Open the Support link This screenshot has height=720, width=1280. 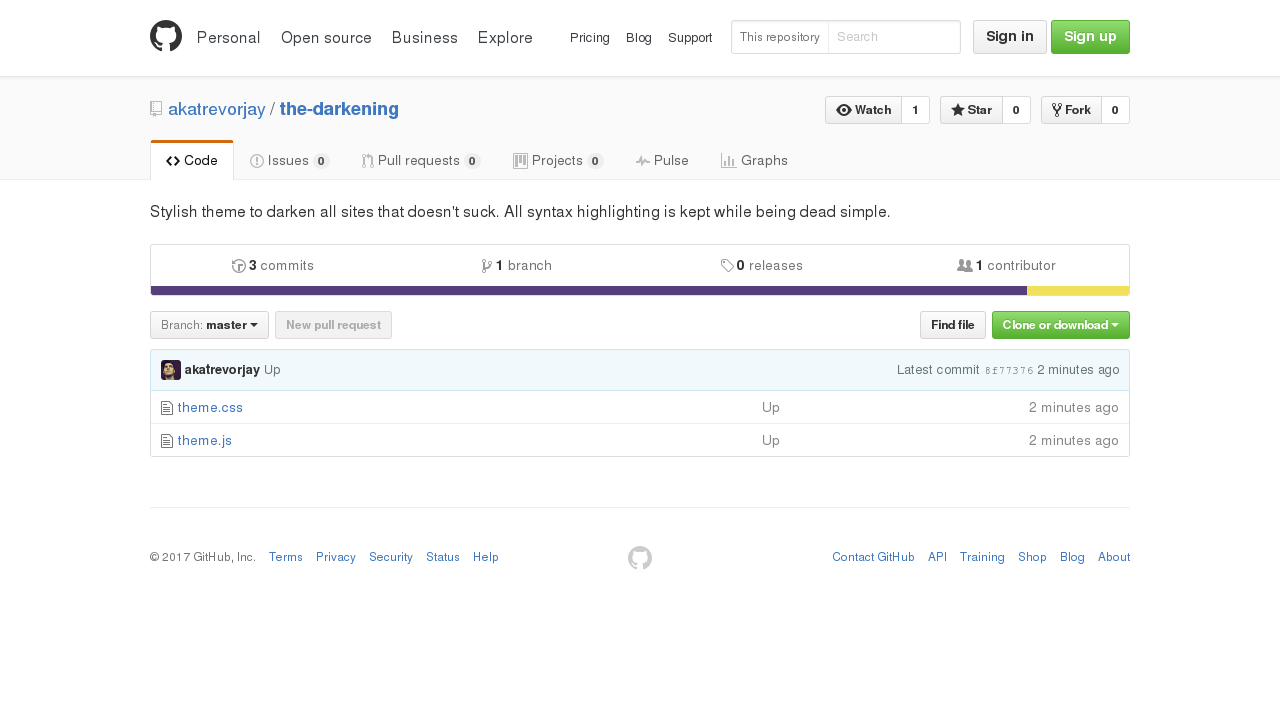click(690, 38)
